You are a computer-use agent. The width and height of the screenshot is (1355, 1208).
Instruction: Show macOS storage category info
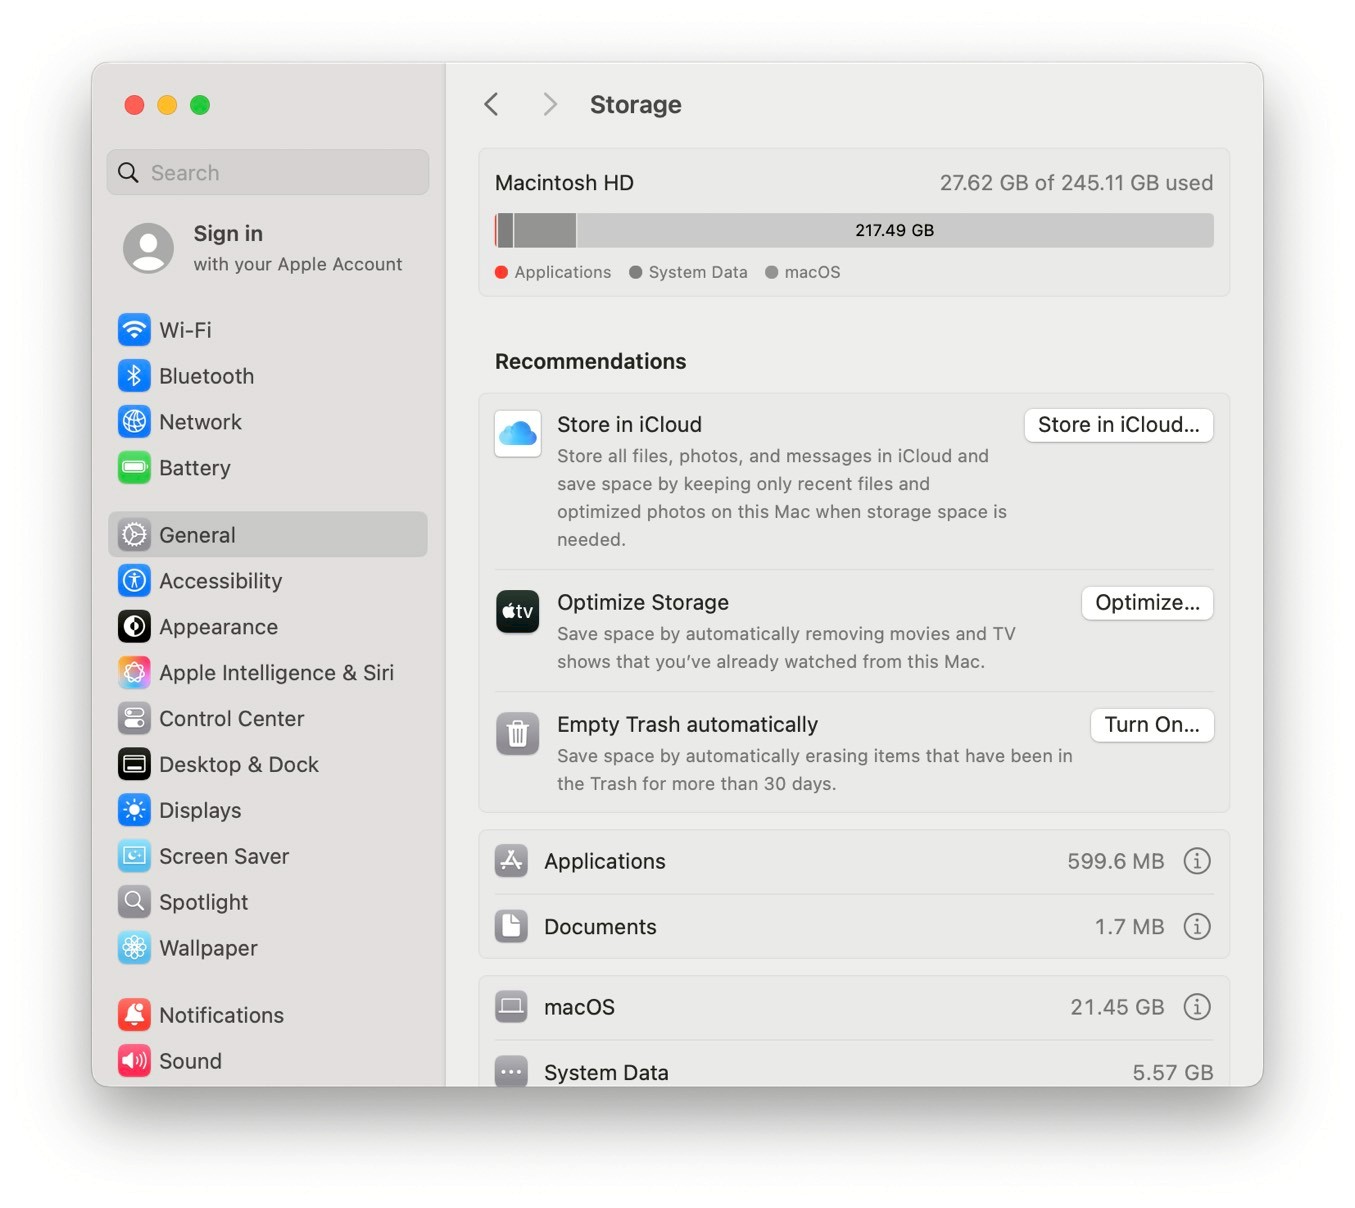click(1197, 1007)
